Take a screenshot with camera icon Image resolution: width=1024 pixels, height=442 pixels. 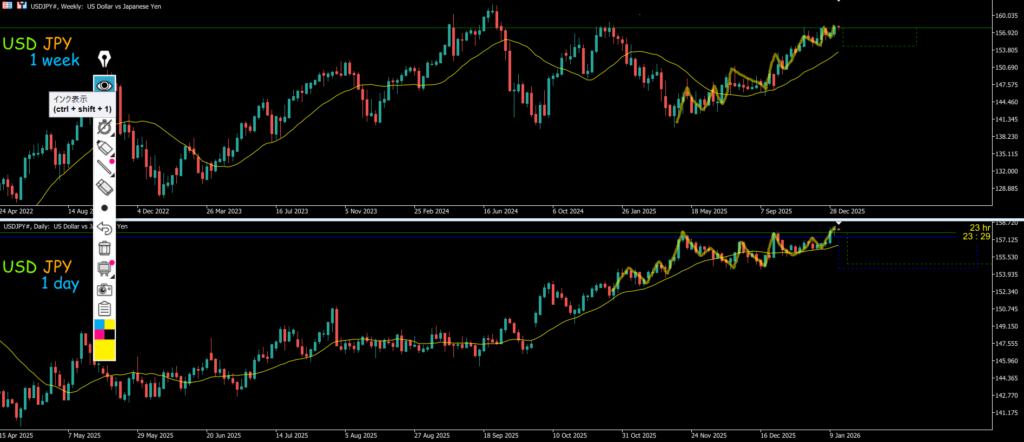[104, 288]
